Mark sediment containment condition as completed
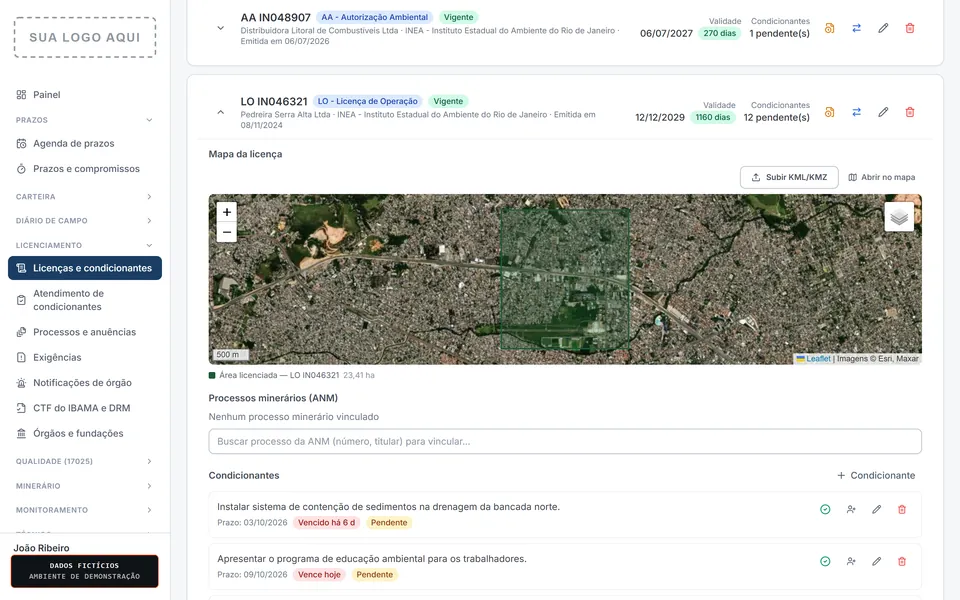 click(x=825, y=509)
